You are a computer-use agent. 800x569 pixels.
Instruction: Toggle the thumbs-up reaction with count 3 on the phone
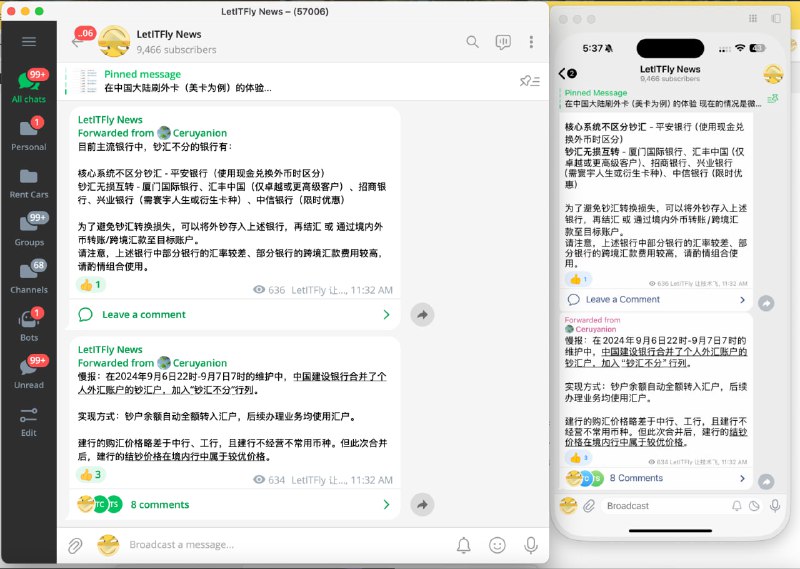click(x=578, y=458)
